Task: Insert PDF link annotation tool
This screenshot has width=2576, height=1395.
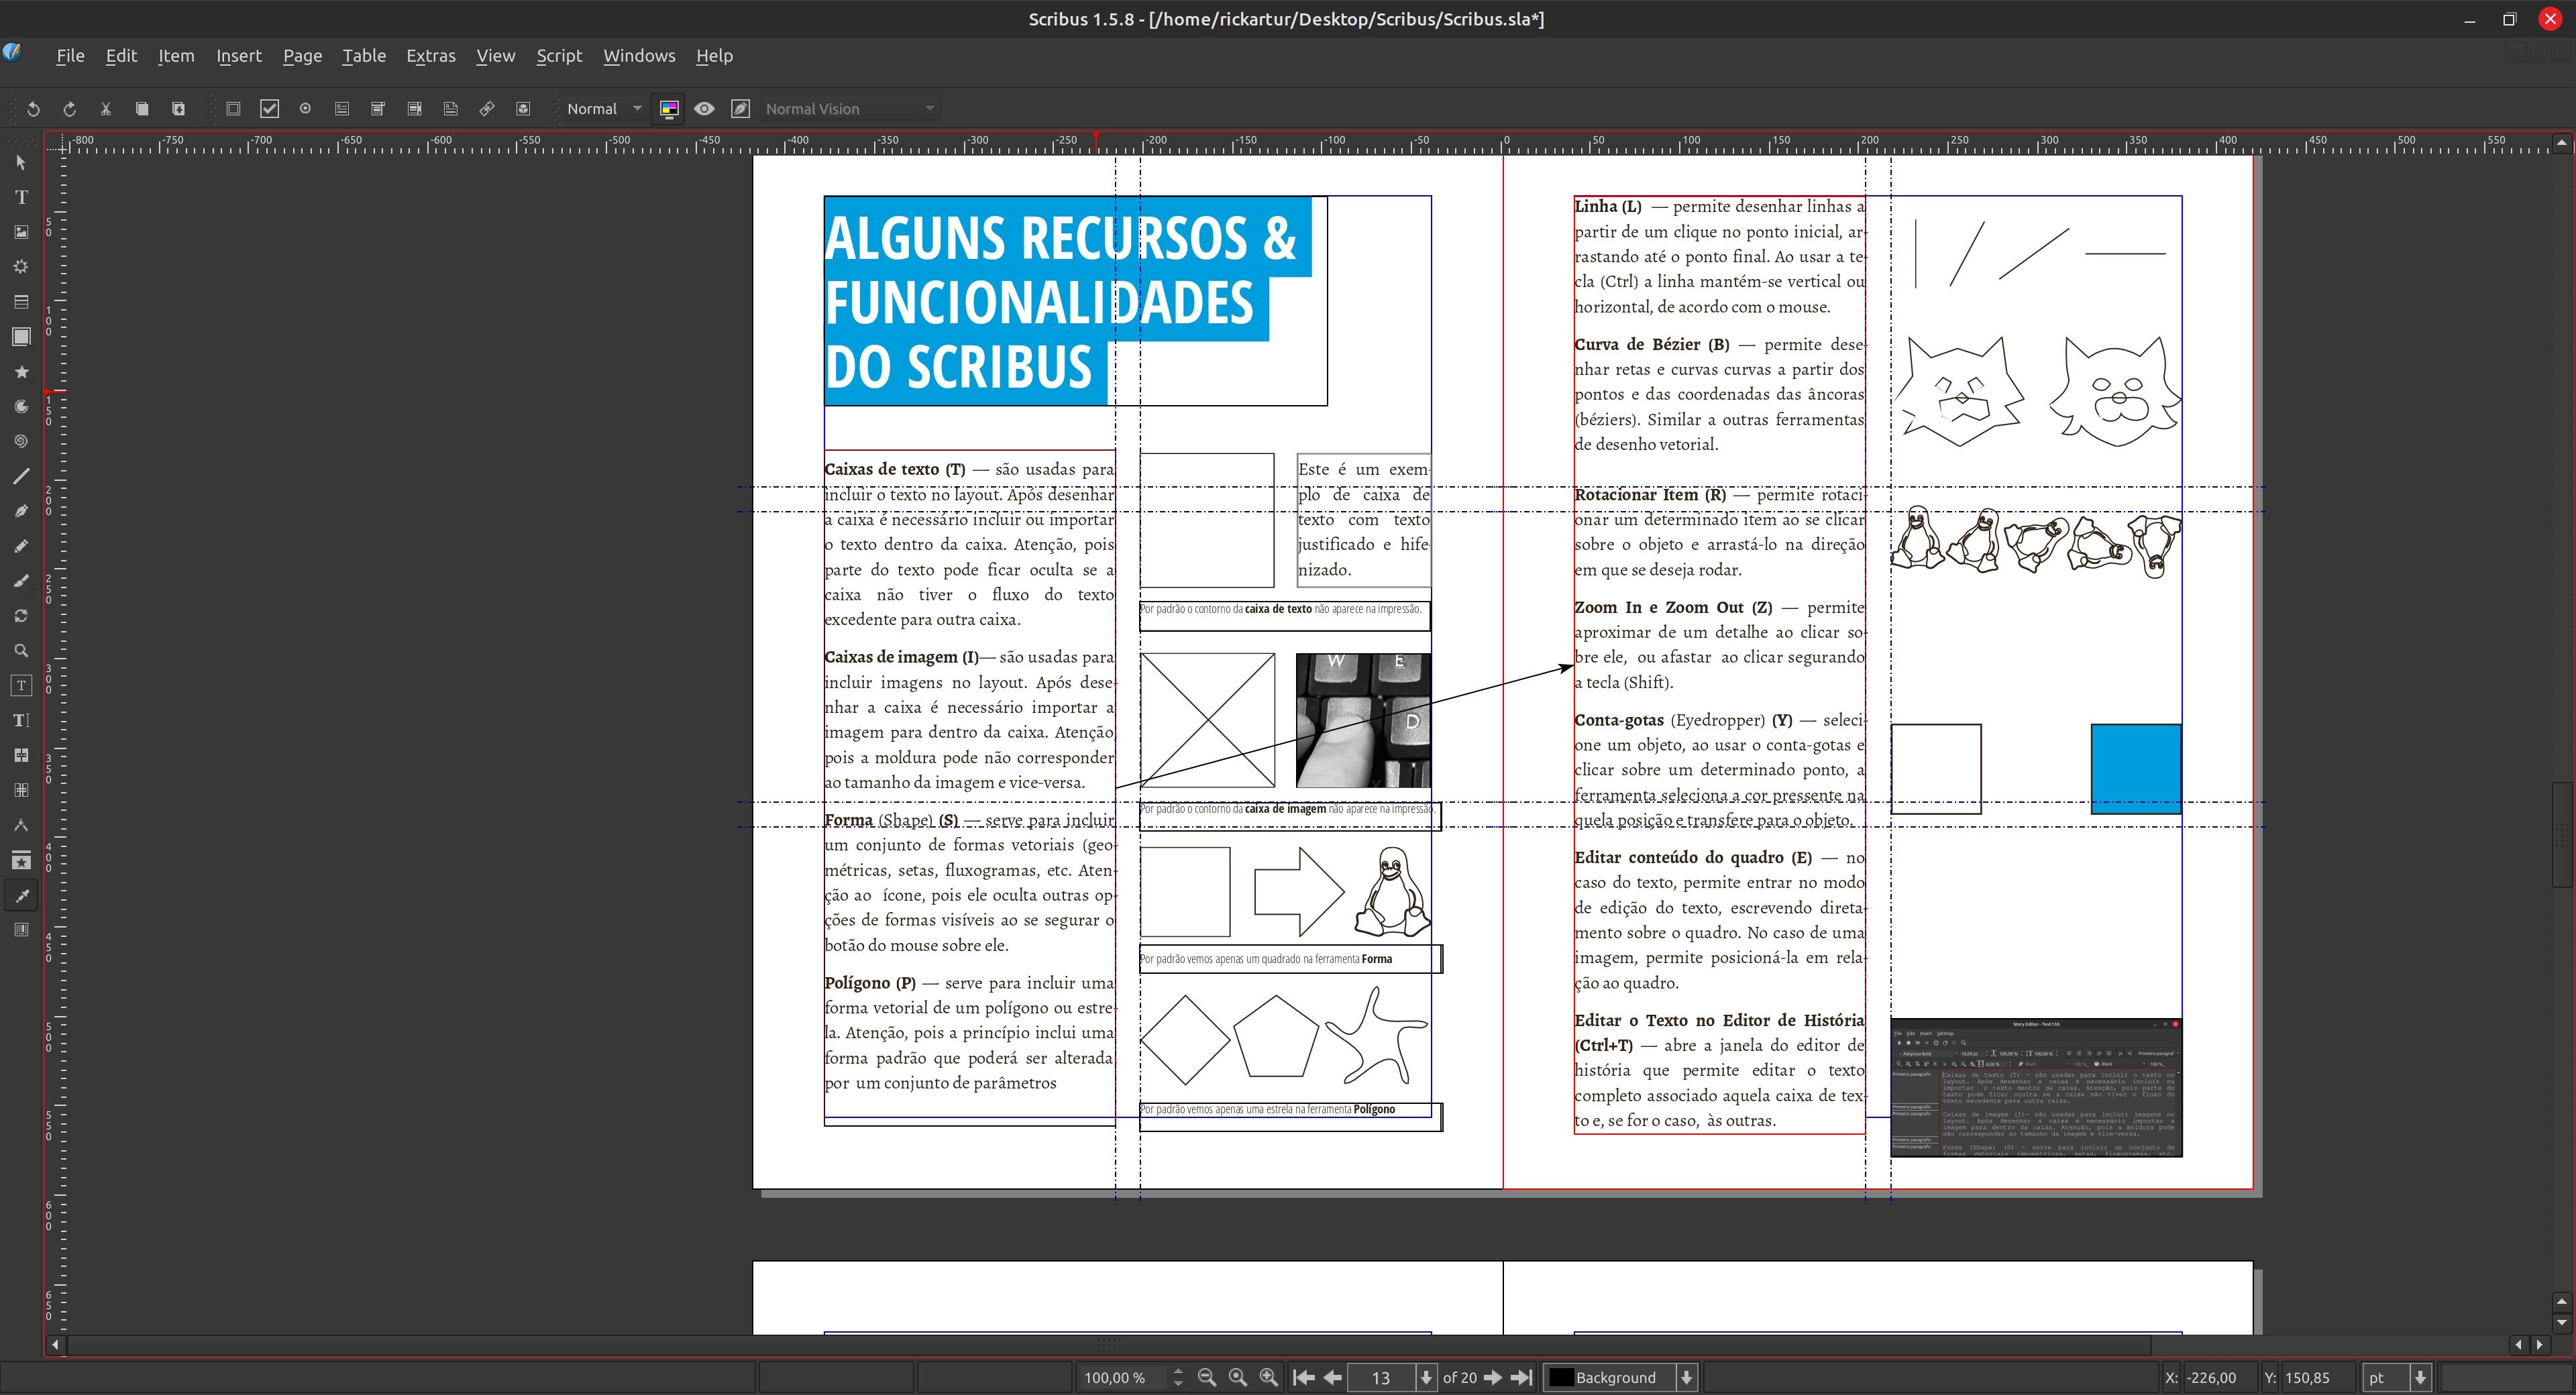Action: (487, 109)
